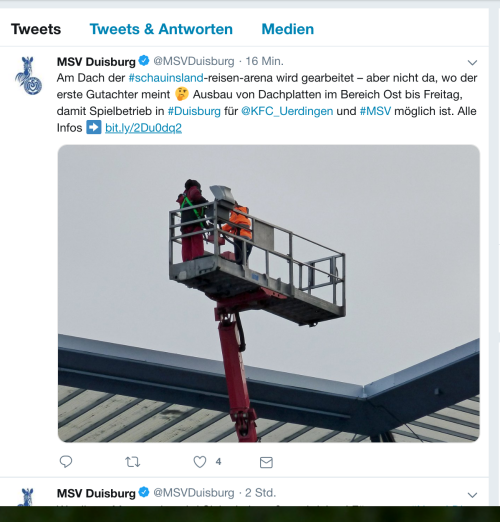Open #schauinsland hashtag
The height and width of the screenshot is (522, 500).
pyautogui.click(x=166, y=78)
